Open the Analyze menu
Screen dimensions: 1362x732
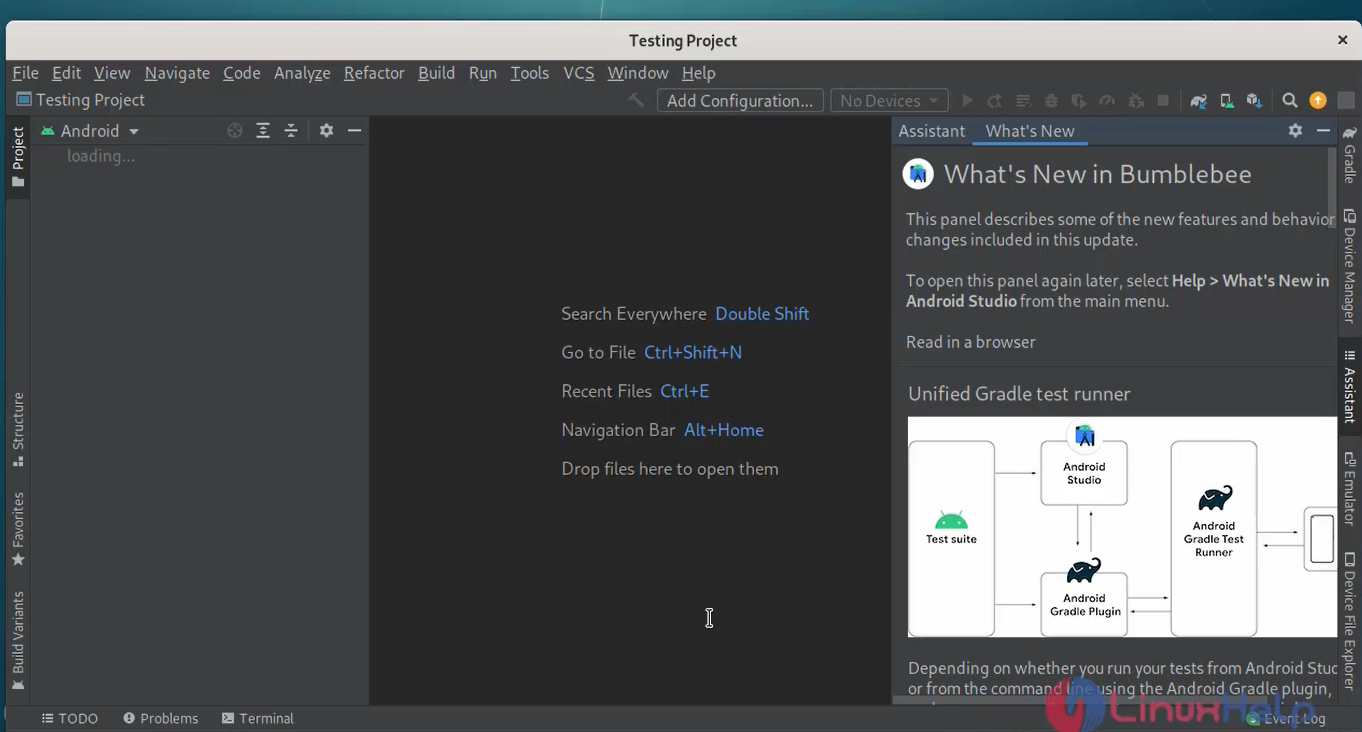pyautogui.click(x=302, y=73)
